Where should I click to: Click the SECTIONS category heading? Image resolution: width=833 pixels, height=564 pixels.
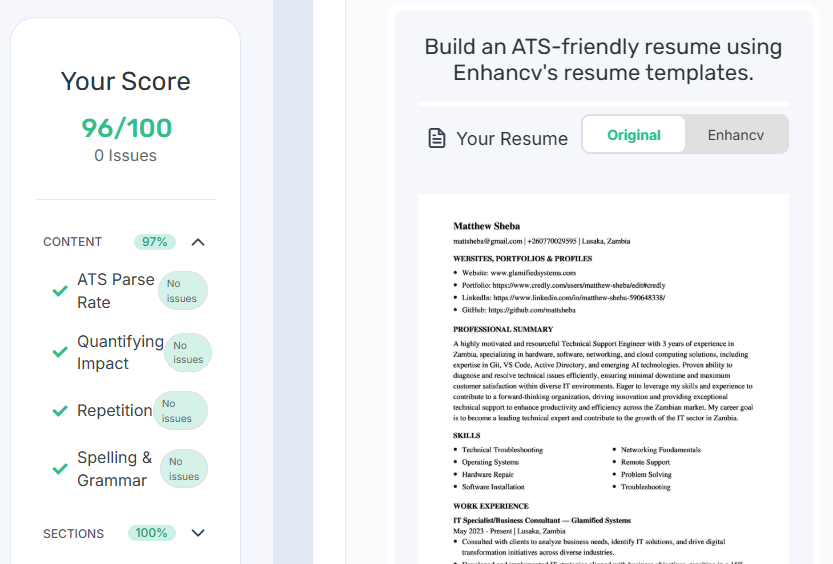tap(73, 533)
